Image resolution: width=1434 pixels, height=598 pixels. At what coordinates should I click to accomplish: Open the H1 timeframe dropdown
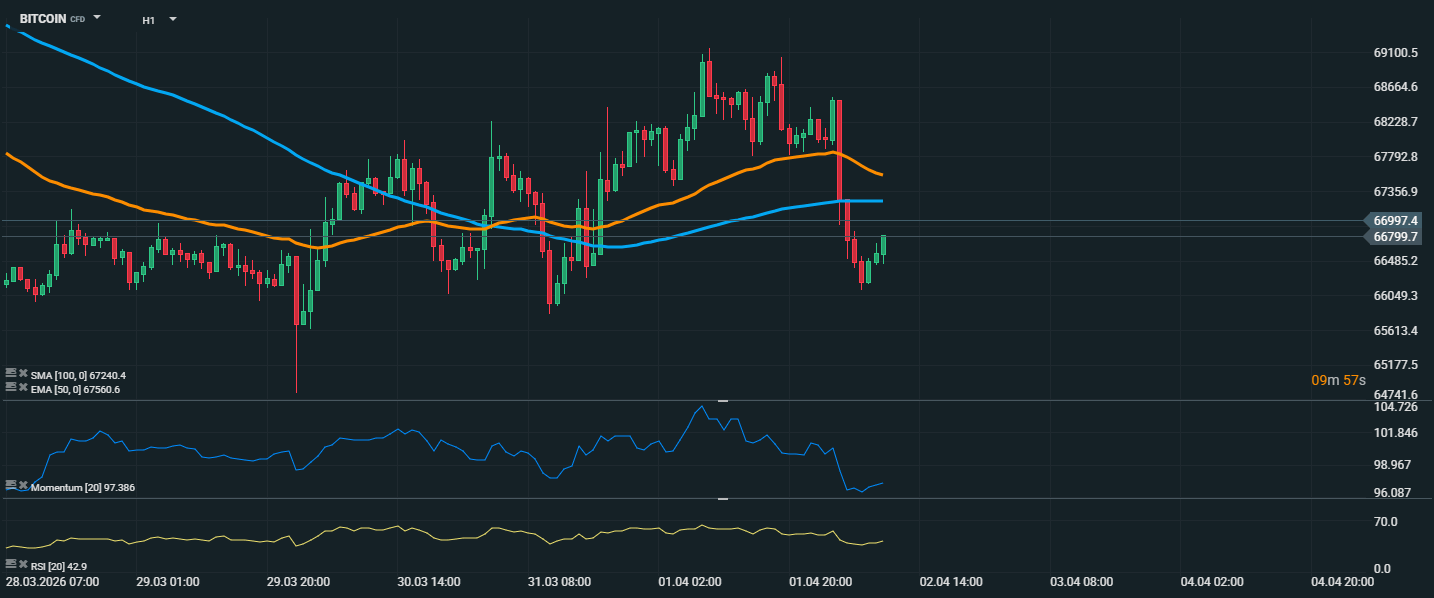(173, 19)
